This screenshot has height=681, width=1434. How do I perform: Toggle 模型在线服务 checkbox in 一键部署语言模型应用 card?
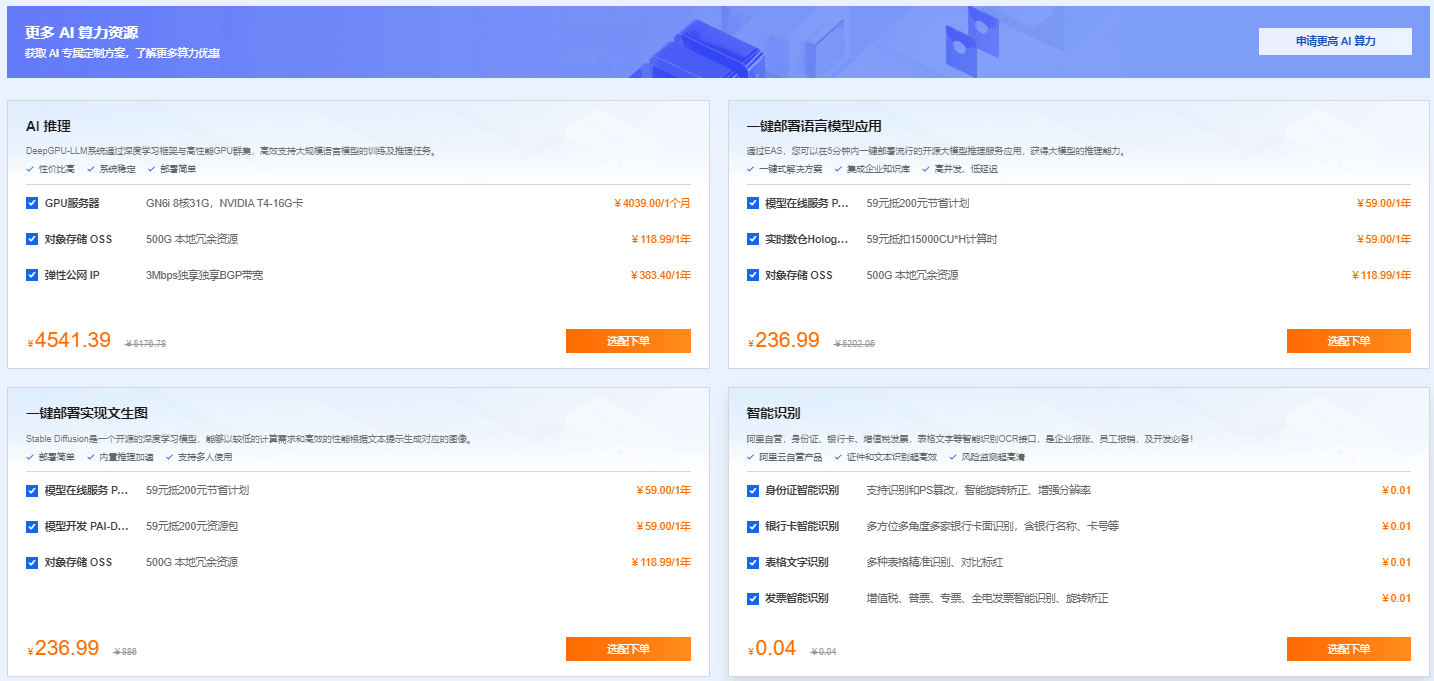[x=753, y=203]
